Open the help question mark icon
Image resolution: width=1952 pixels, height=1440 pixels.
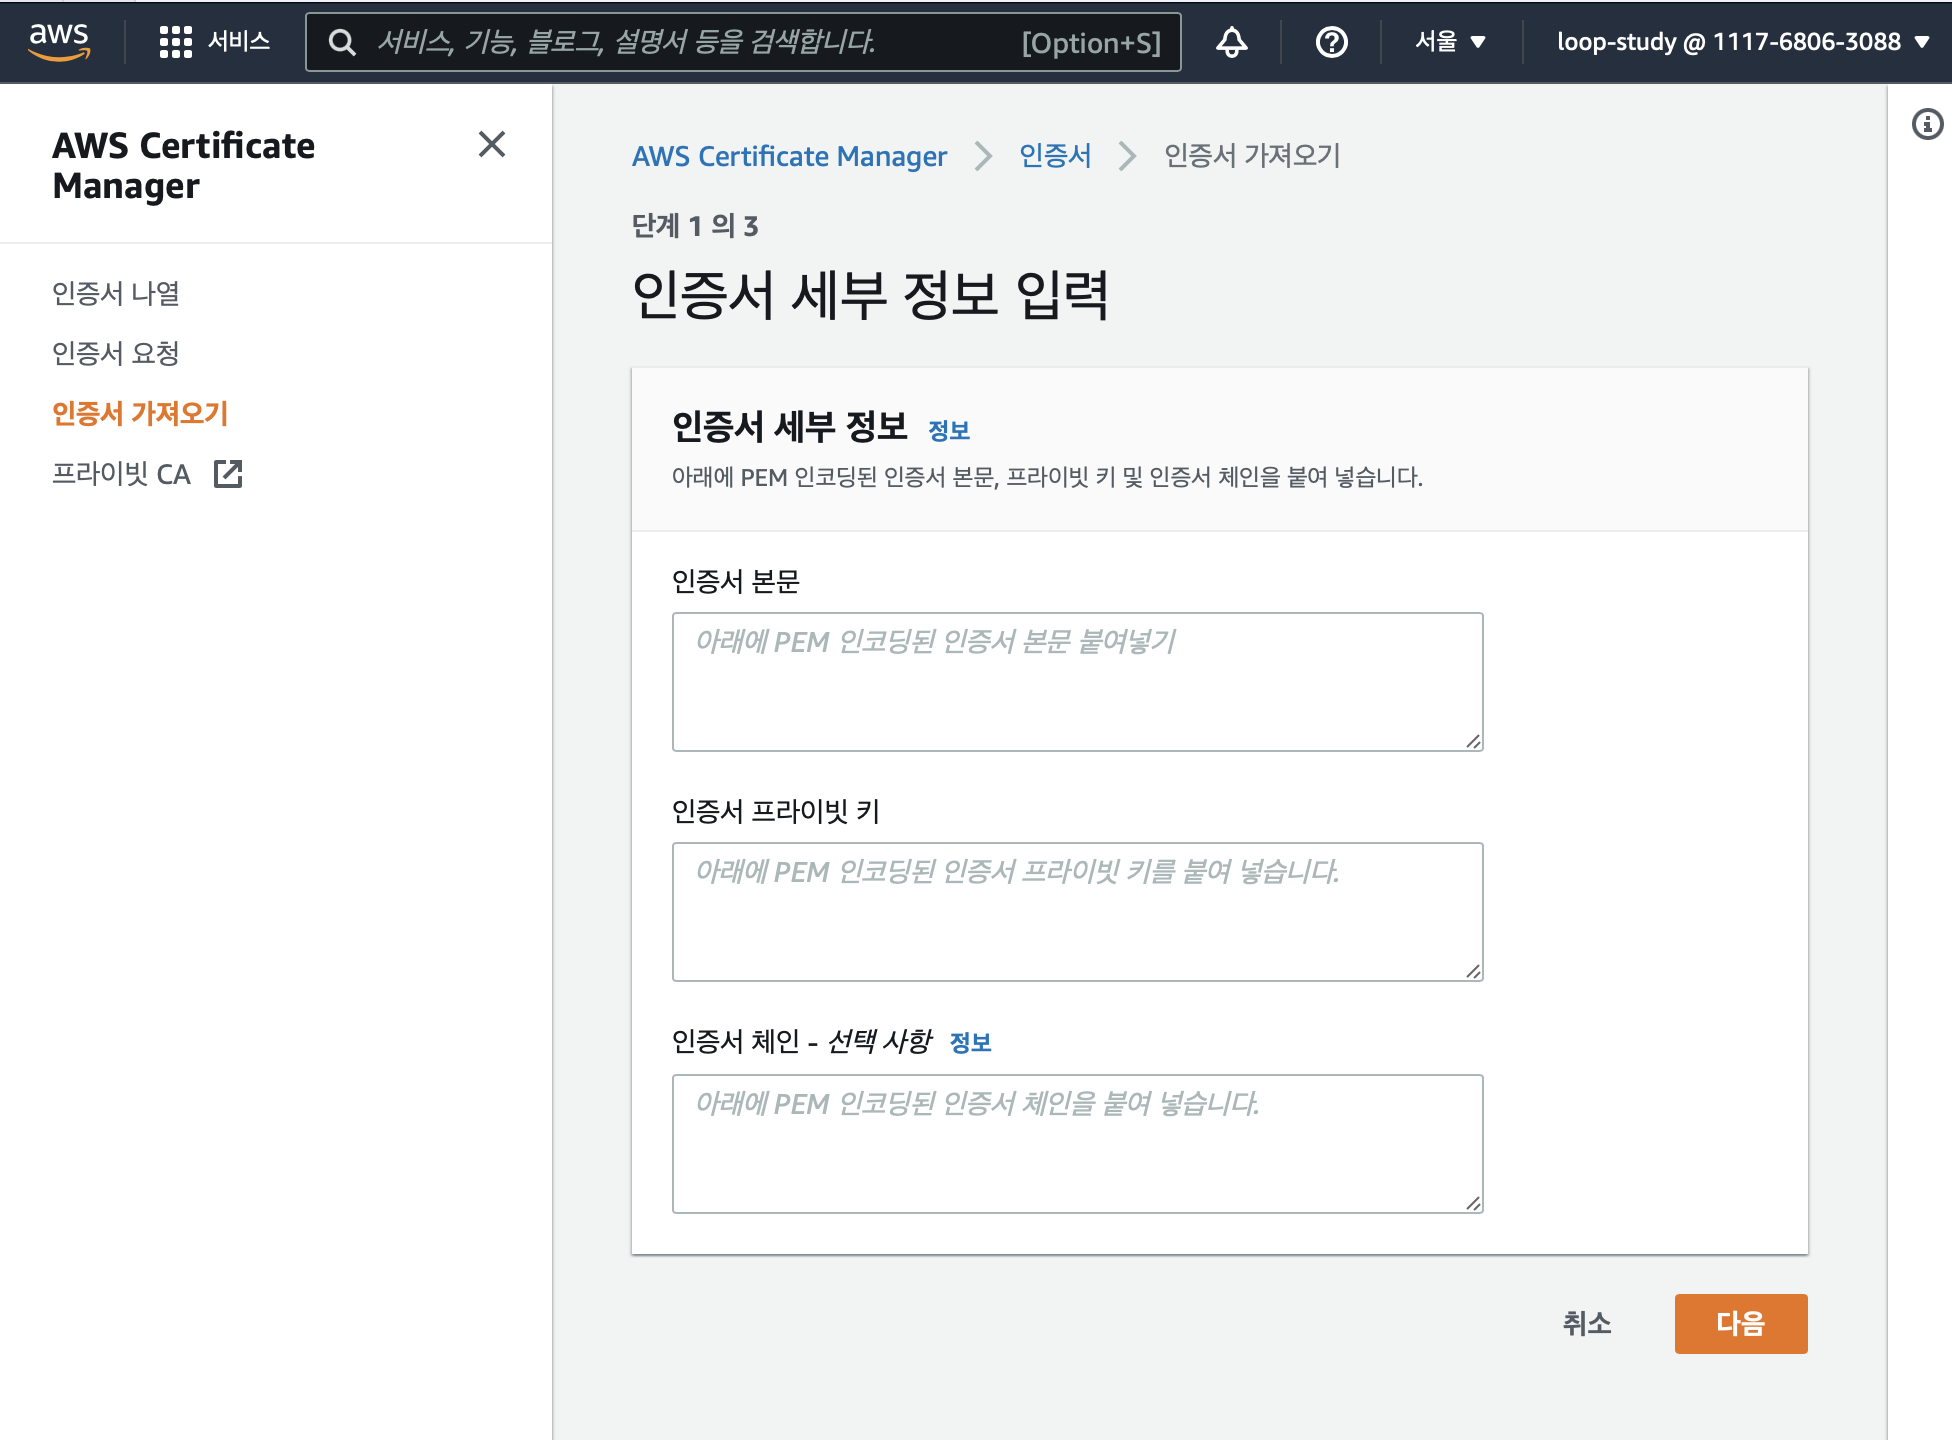pyautogui.click(x=1331, y=42)
